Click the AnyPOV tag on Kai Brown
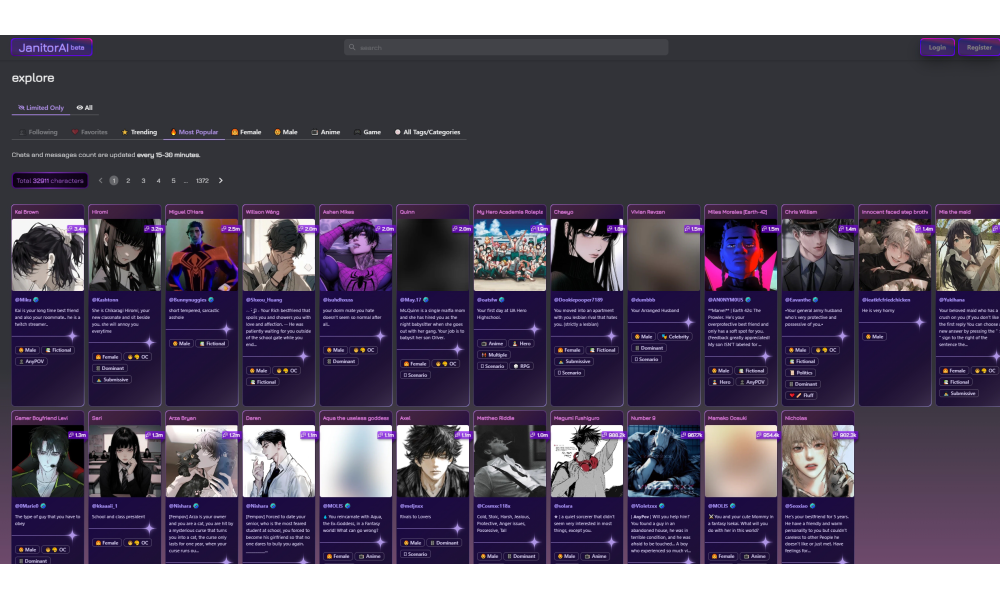 [32, 362]
